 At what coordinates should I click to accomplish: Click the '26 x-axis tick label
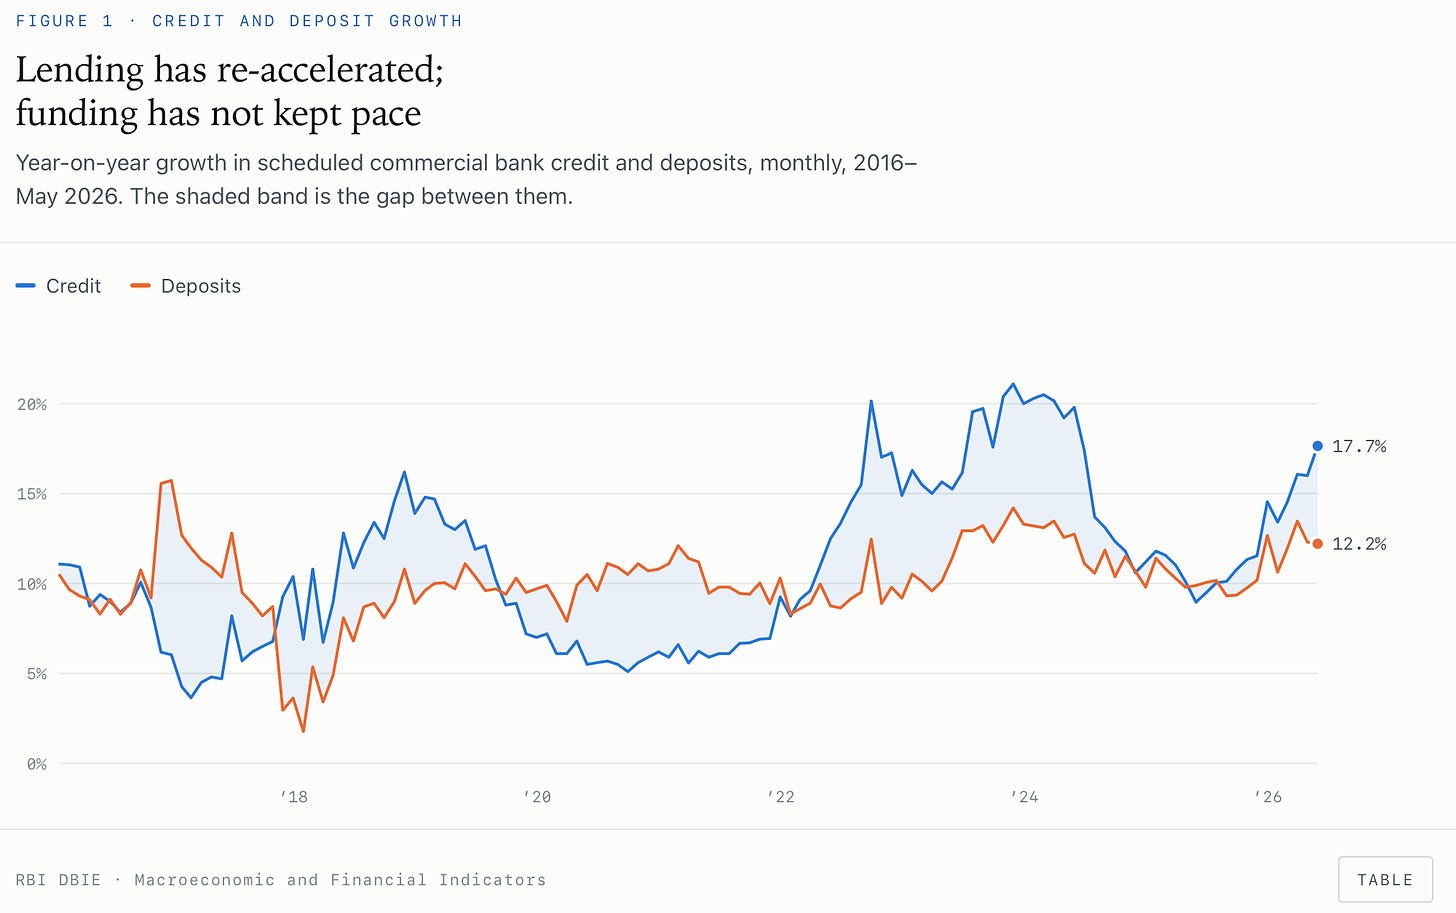tap(1268, 797)
